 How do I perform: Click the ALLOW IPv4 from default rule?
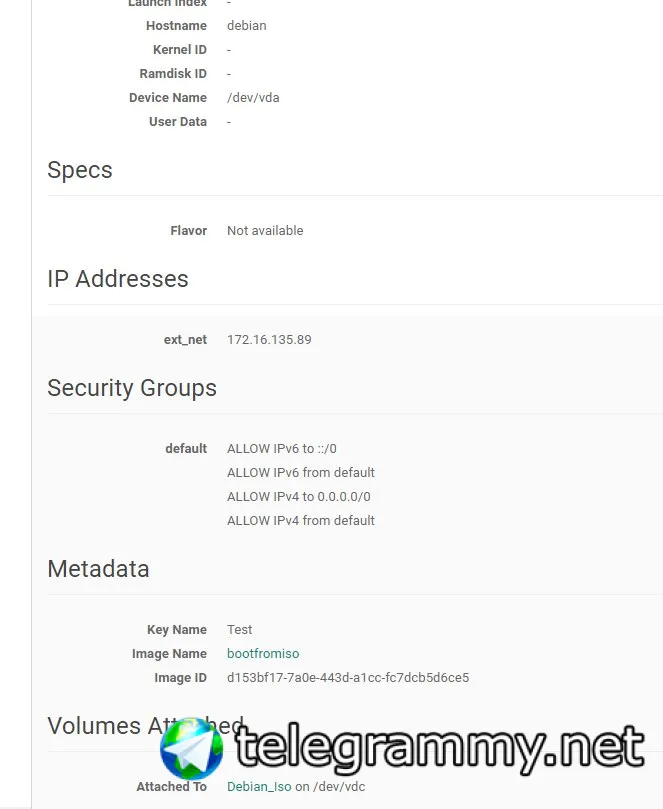[301, 521]
